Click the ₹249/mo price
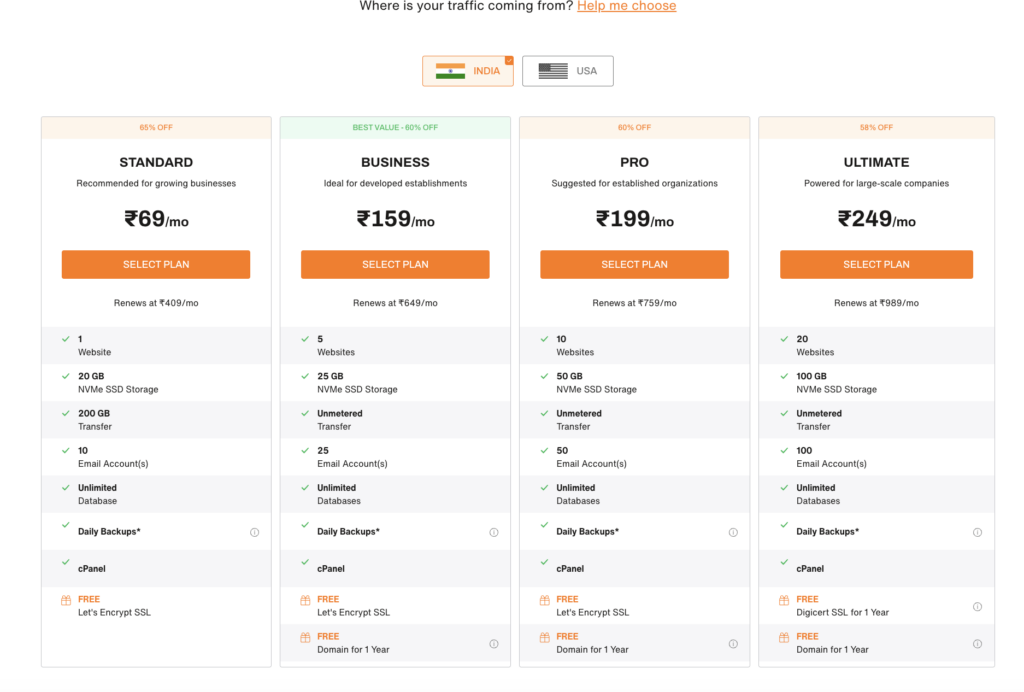 [876, 219]
